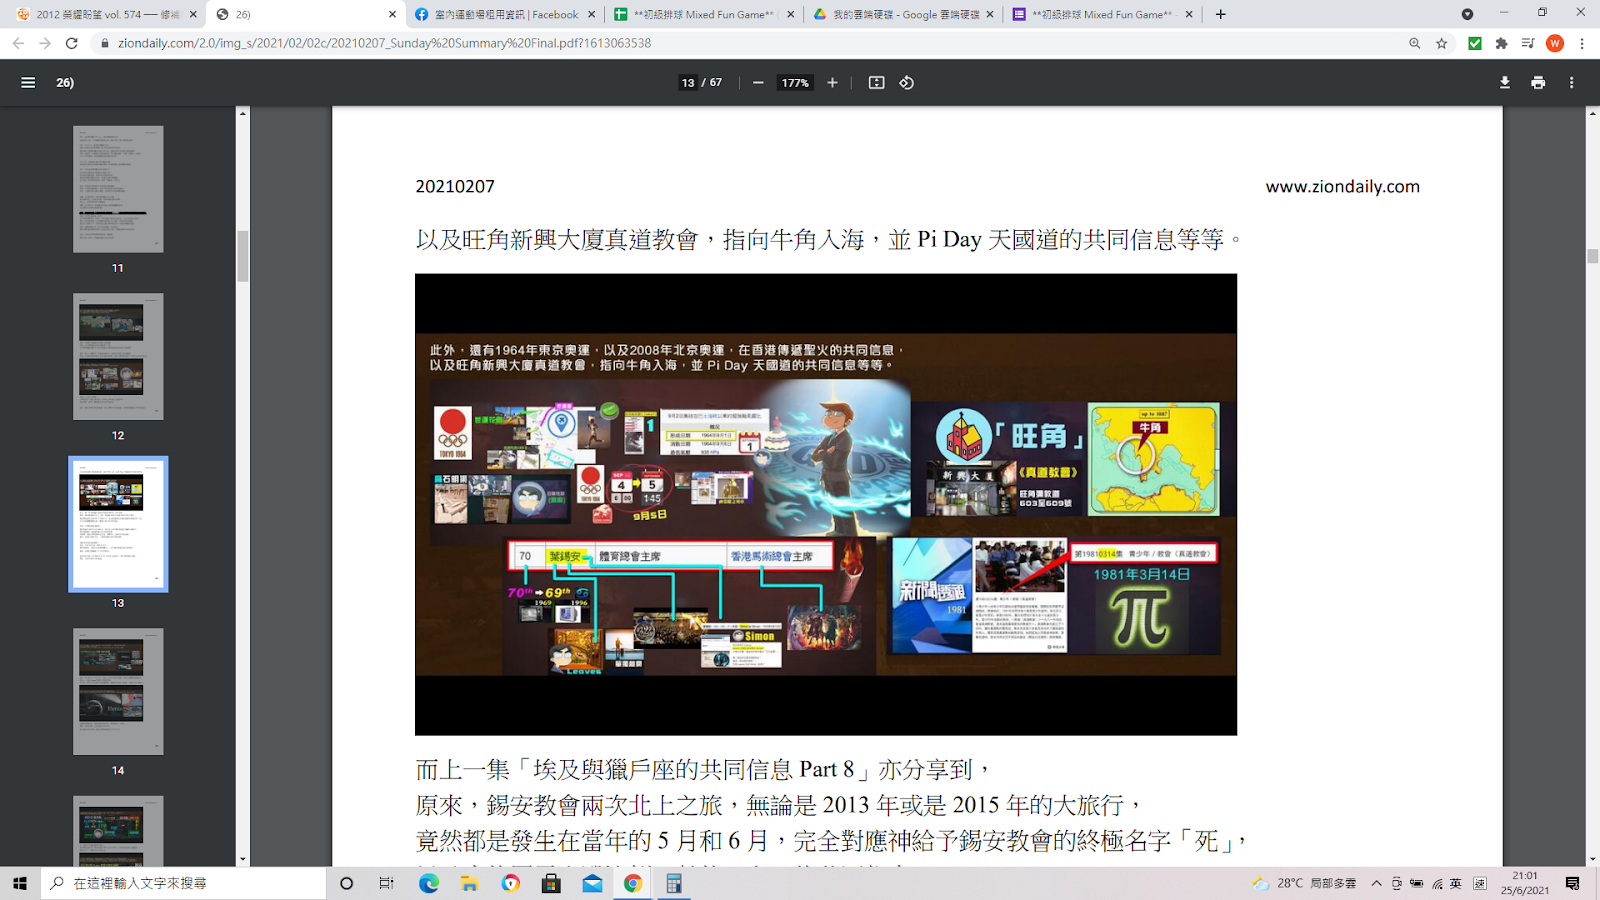Go back in browser history
This screenshot has height=900, width=1600.
pyautogui.click(x=18, y=43)
